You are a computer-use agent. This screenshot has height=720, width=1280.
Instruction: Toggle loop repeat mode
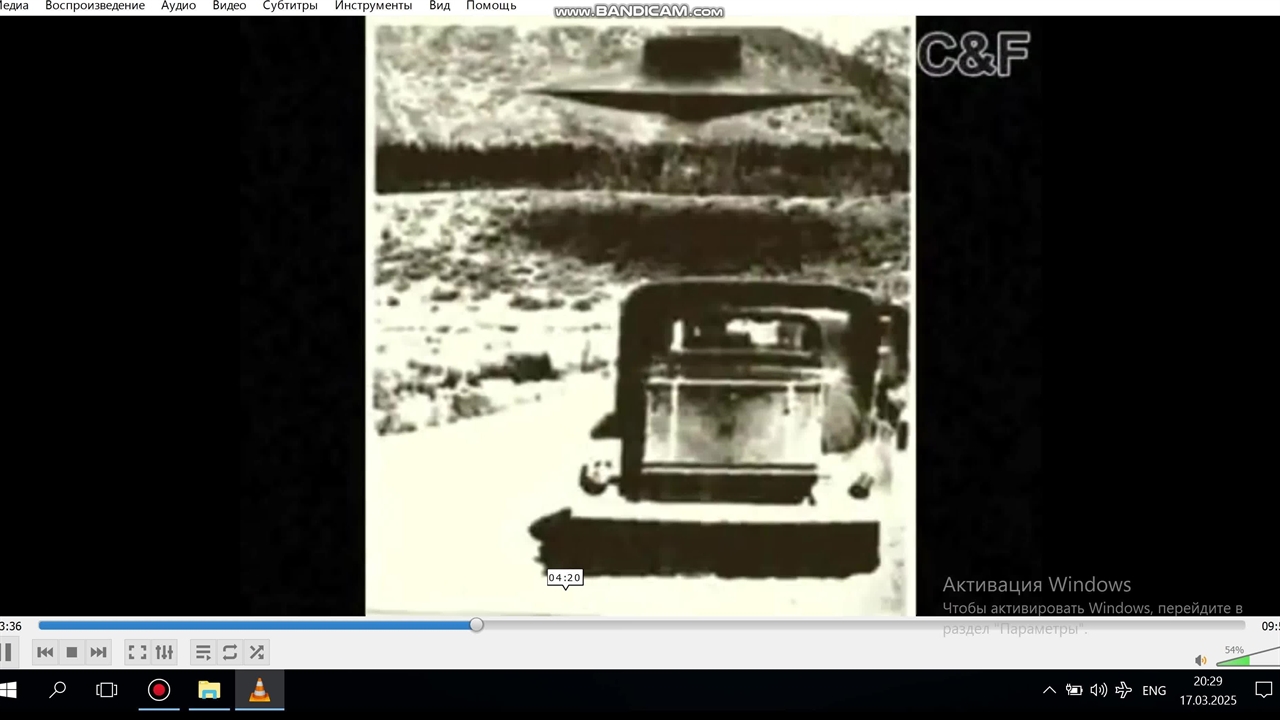point(230,652)
